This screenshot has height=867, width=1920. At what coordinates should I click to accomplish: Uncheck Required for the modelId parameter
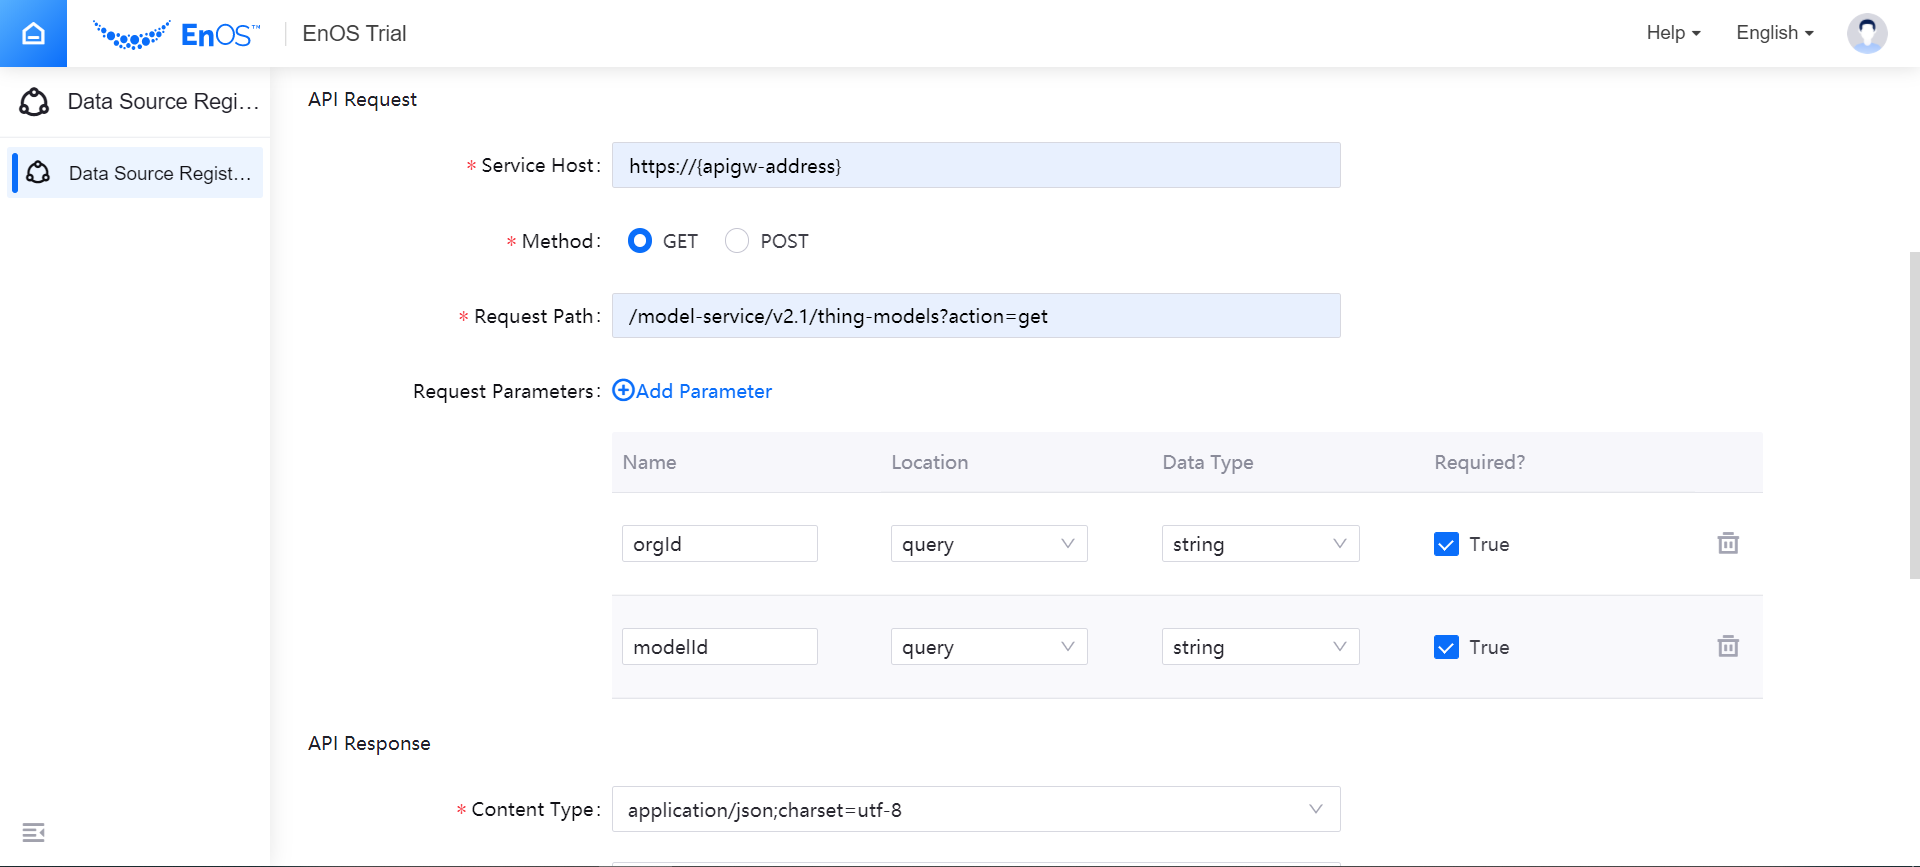[x=1446, y=647]
